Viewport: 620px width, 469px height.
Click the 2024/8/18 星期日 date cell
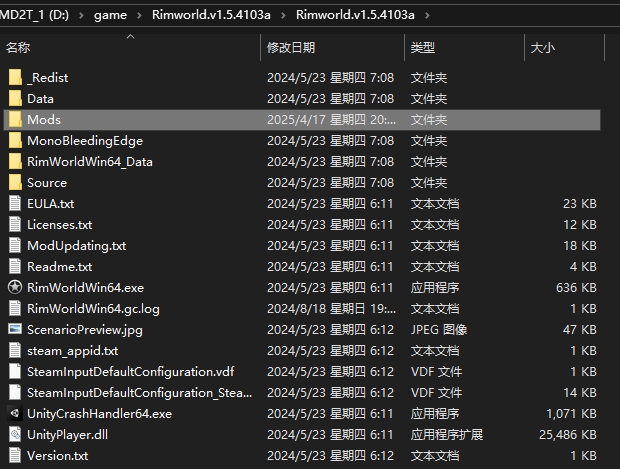(x=331, y=308)
